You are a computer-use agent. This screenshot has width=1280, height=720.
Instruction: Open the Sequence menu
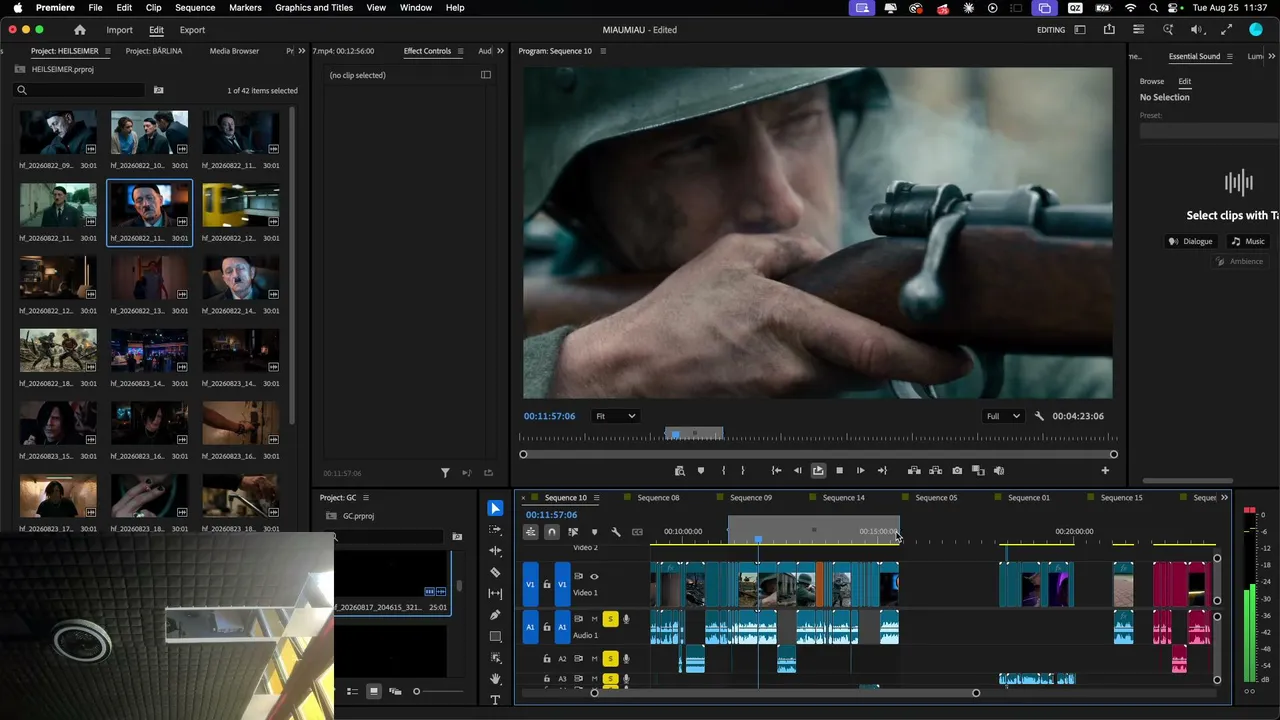click(x=195, y=8)
